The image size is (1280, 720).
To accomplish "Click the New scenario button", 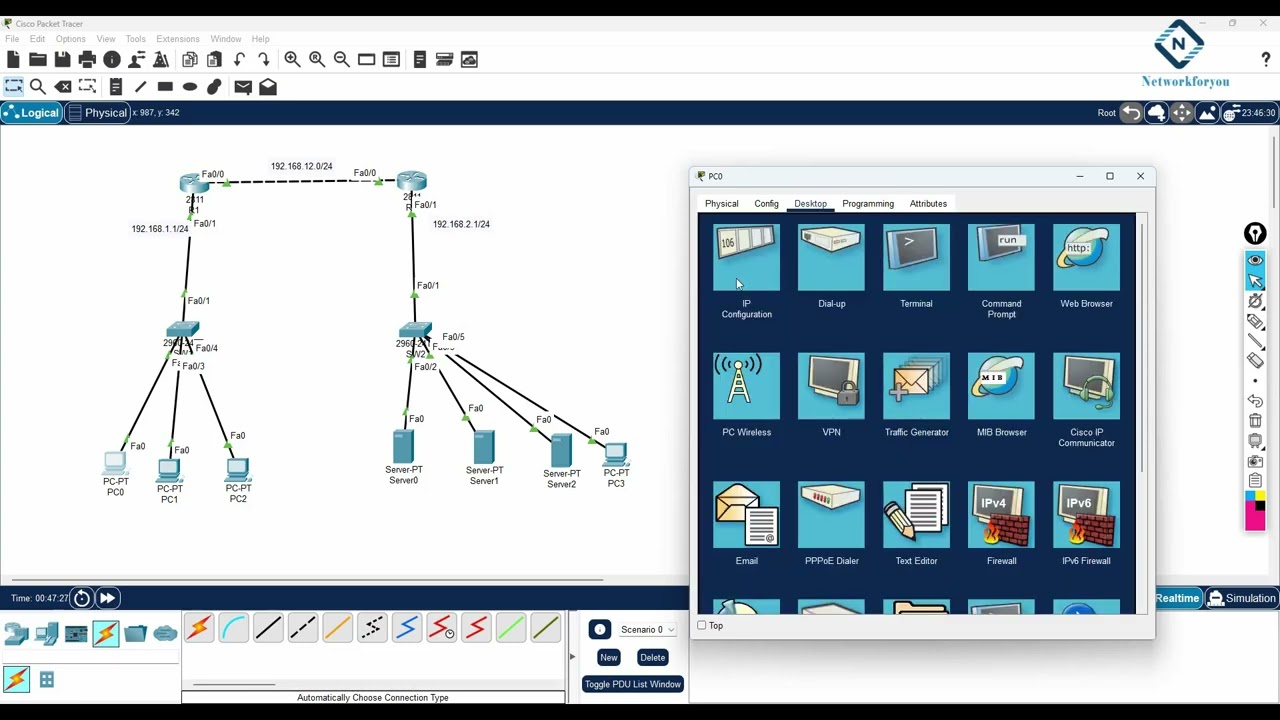I will coord(608,657).
